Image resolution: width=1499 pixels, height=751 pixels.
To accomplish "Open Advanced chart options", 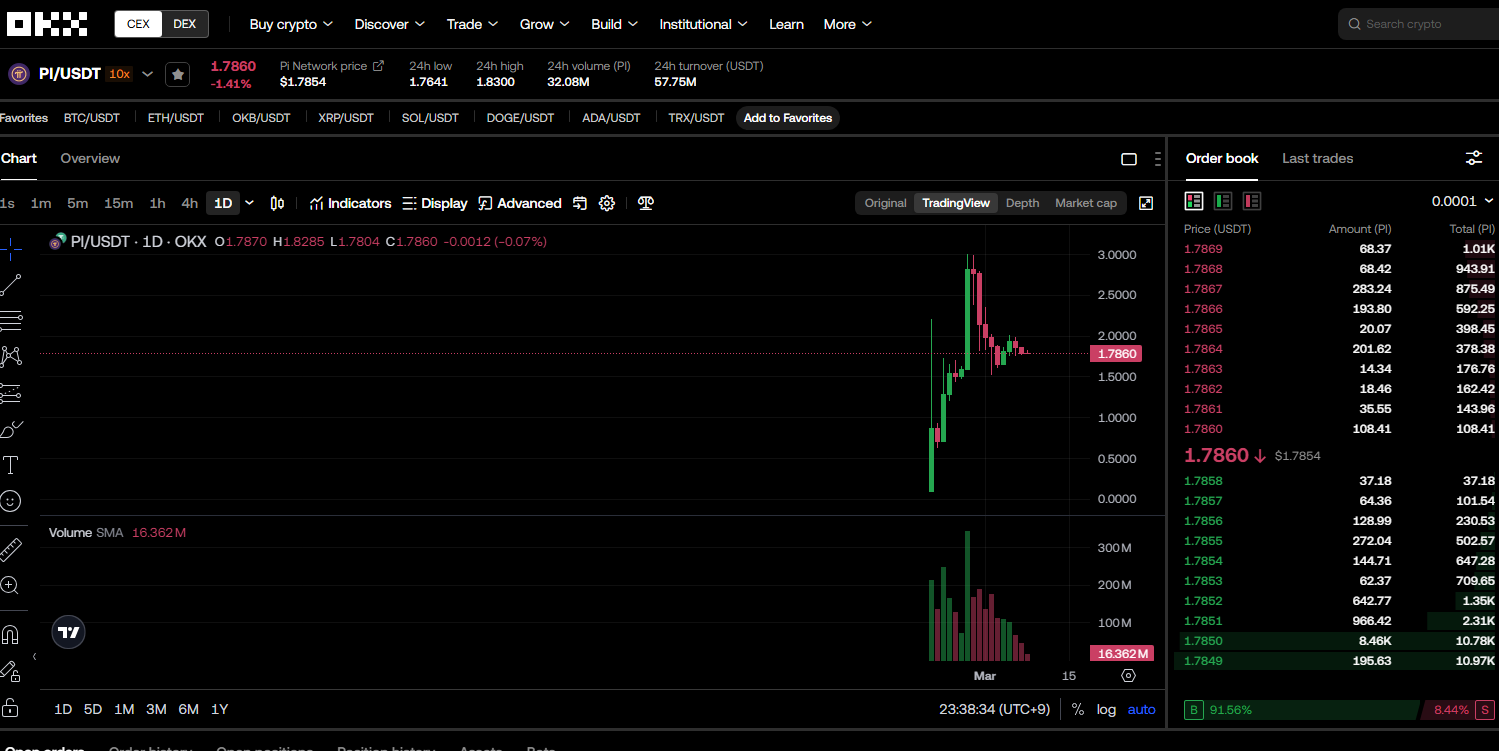I will click(520, 203).
